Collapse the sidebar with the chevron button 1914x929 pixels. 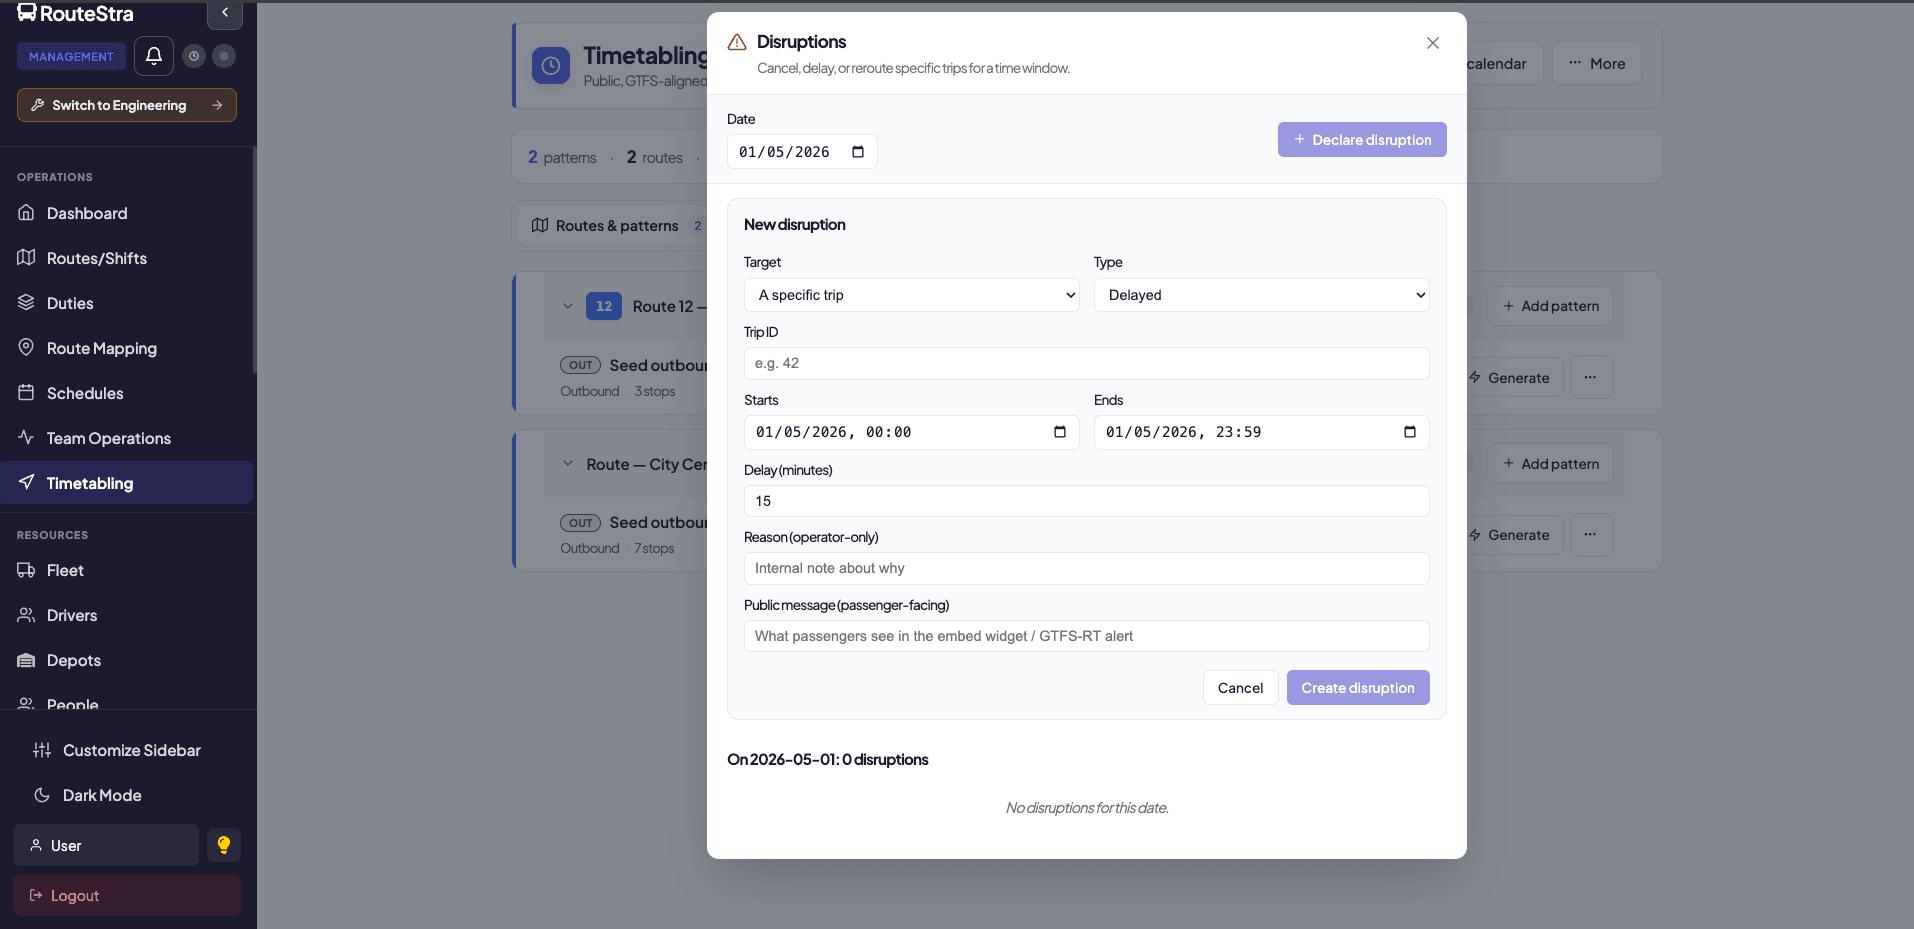pos(225,13)
